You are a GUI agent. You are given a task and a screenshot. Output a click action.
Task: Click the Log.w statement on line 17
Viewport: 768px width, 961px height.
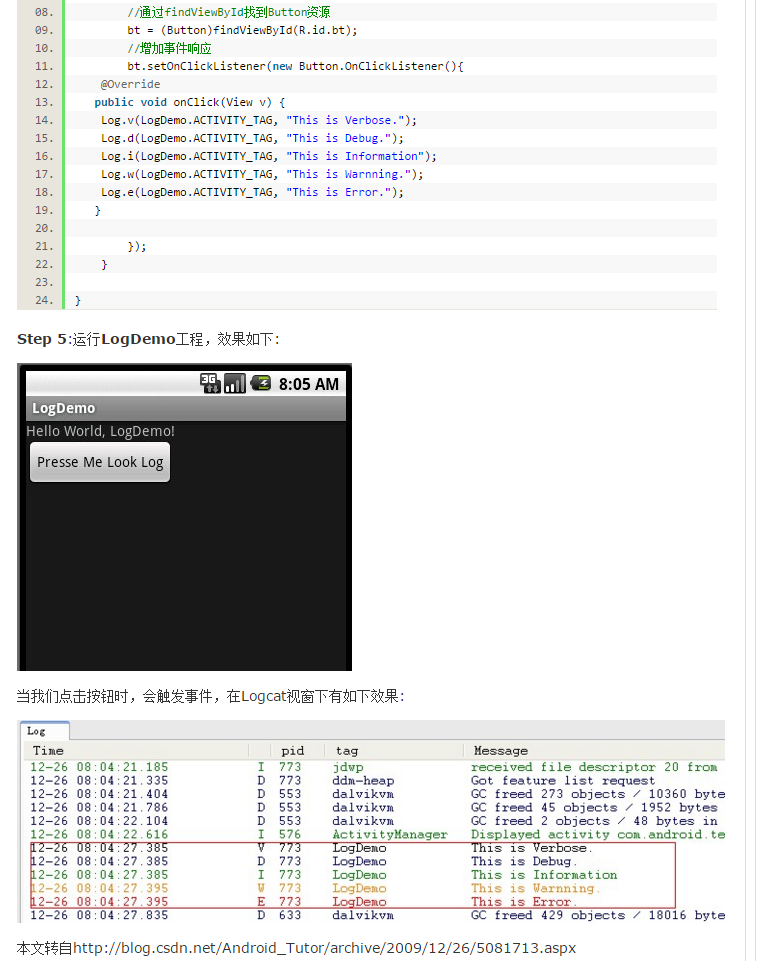pyautogui.click(x=262, y=174)
